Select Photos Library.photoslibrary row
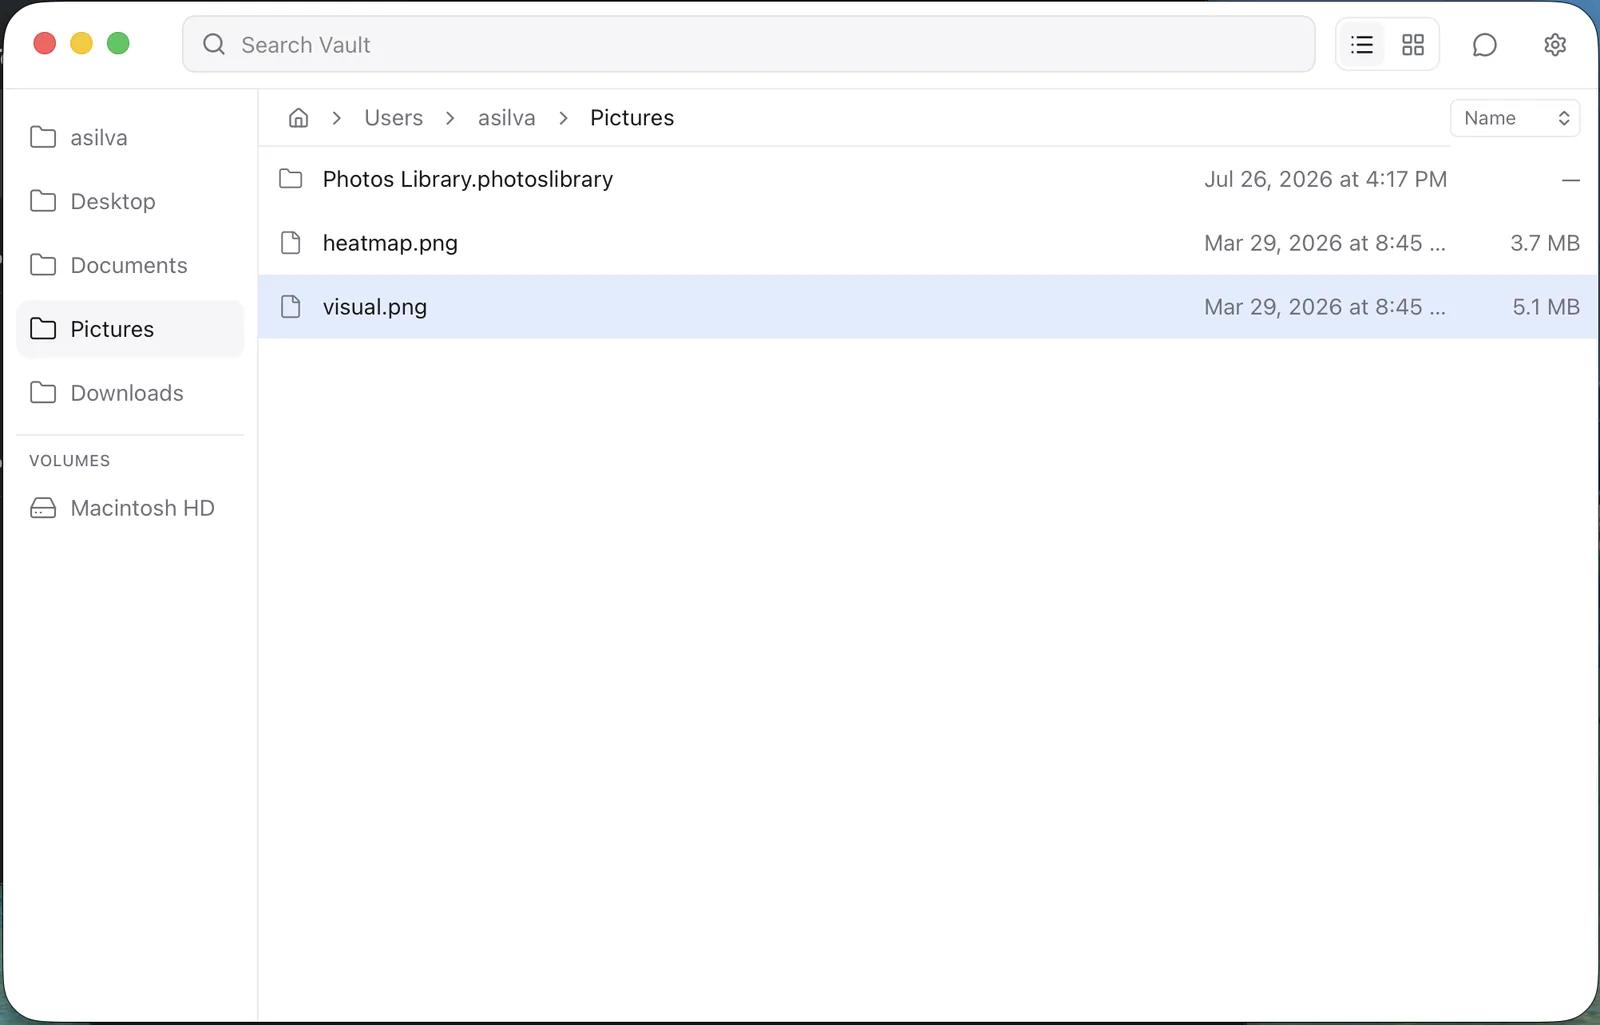The height and width of the screenshot is (1025, 1600). click(x=928, y=179)
